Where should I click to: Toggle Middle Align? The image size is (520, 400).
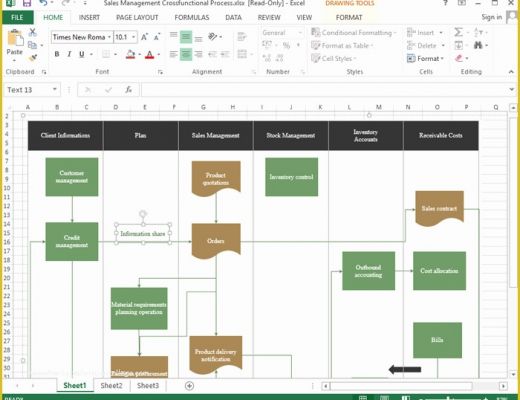click(x=186, y=37)
